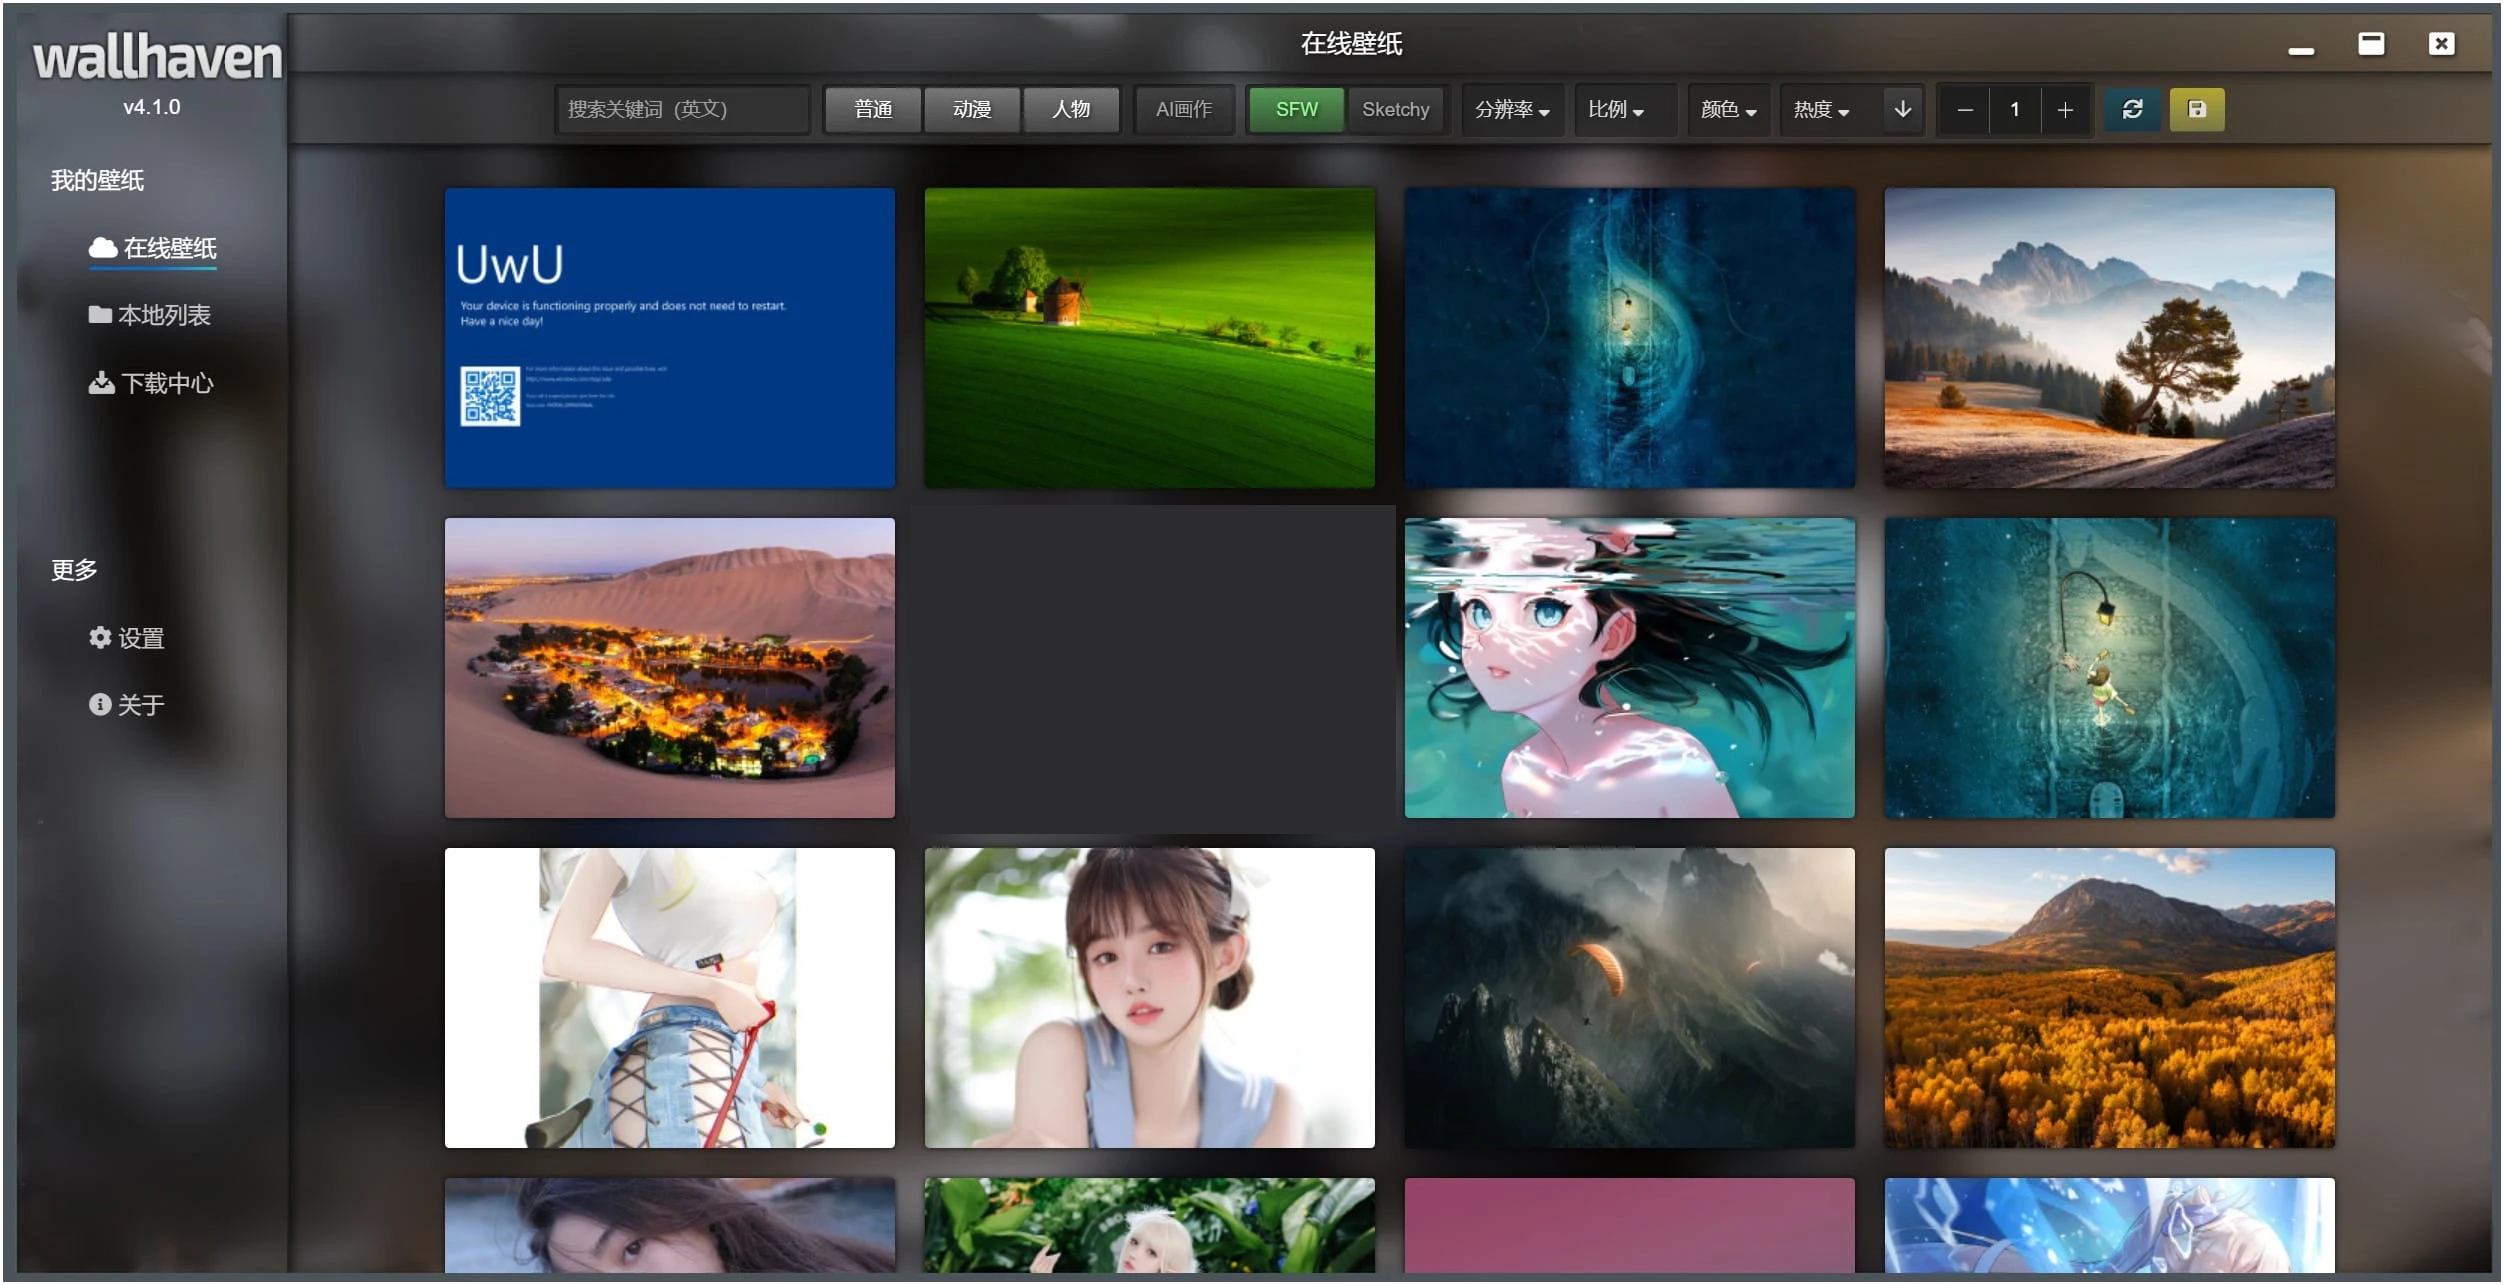The width and height of the screenshot is (2504, 1285).
Task: Toggle the SFW purity filter
Action: [x=1296, y=109]
